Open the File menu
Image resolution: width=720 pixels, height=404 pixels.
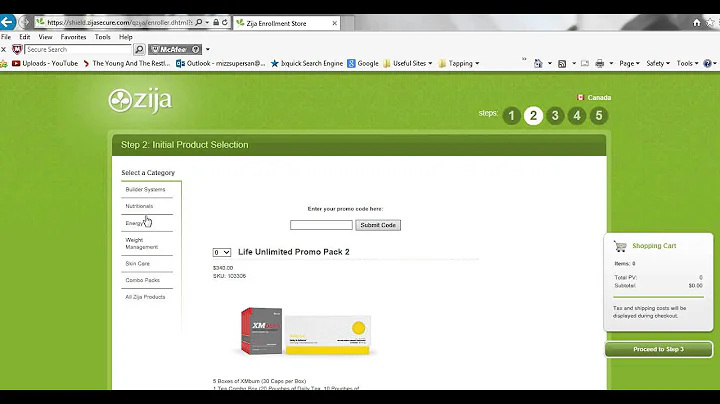click(6, 37)
